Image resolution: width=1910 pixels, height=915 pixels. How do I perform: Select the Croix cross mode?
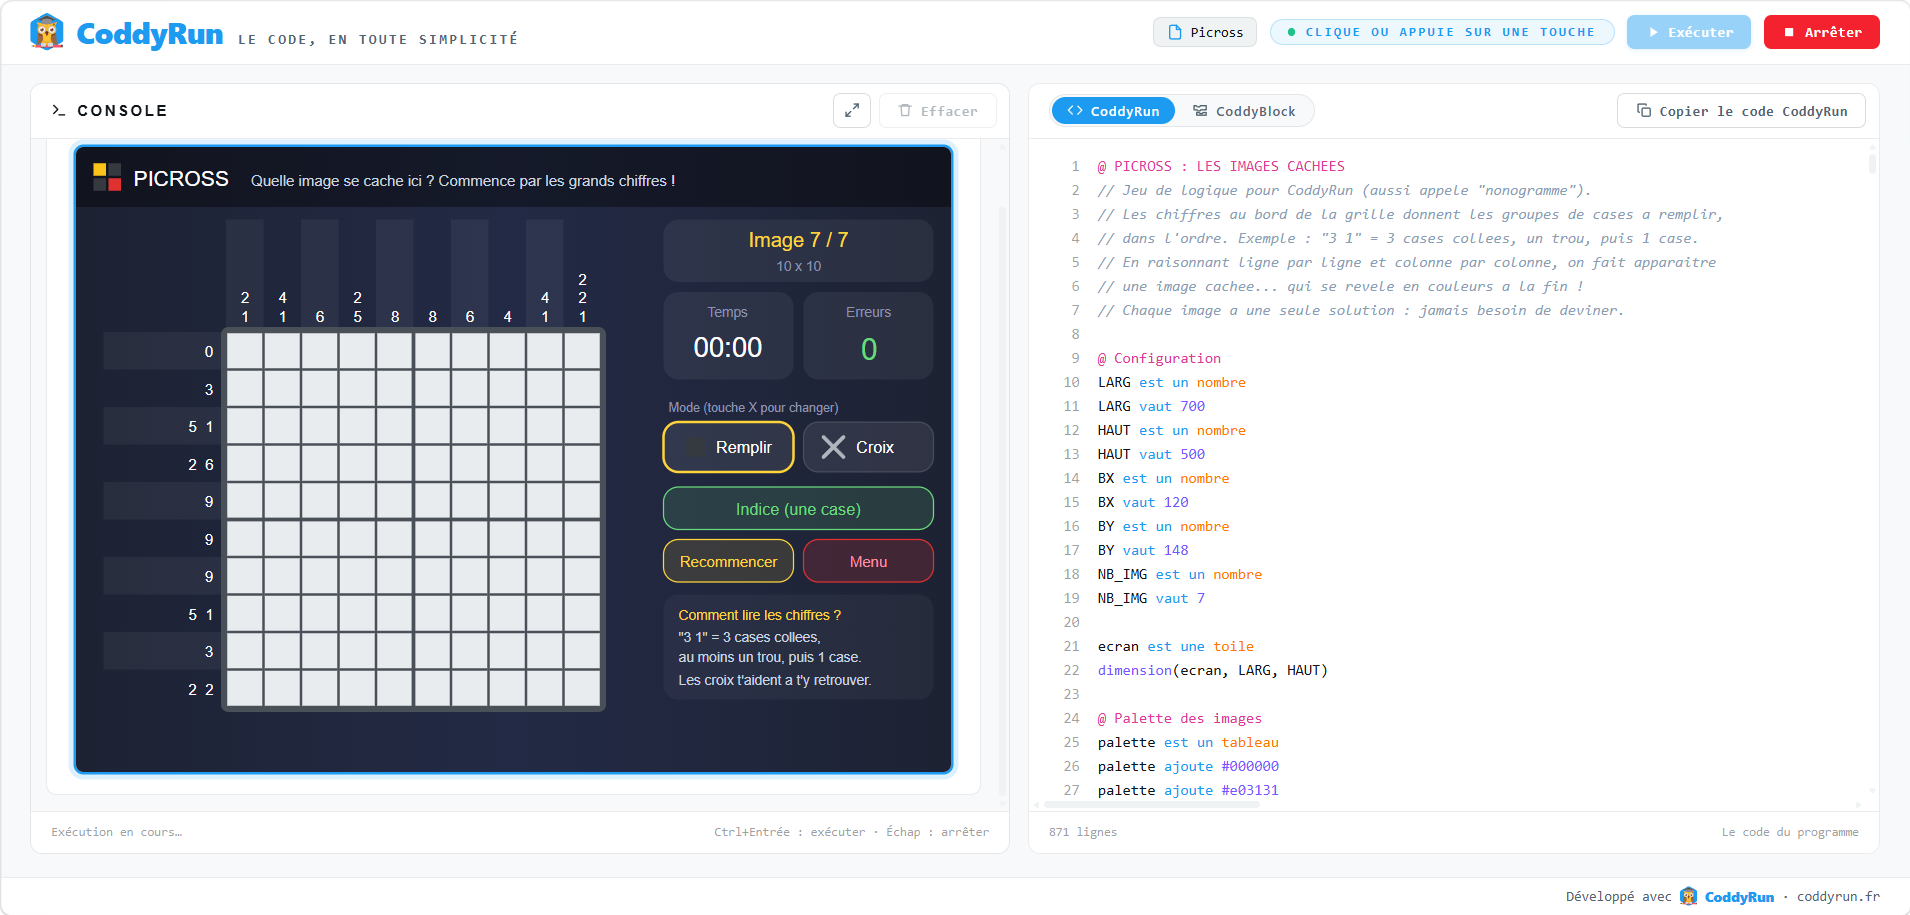pos(868,447)
